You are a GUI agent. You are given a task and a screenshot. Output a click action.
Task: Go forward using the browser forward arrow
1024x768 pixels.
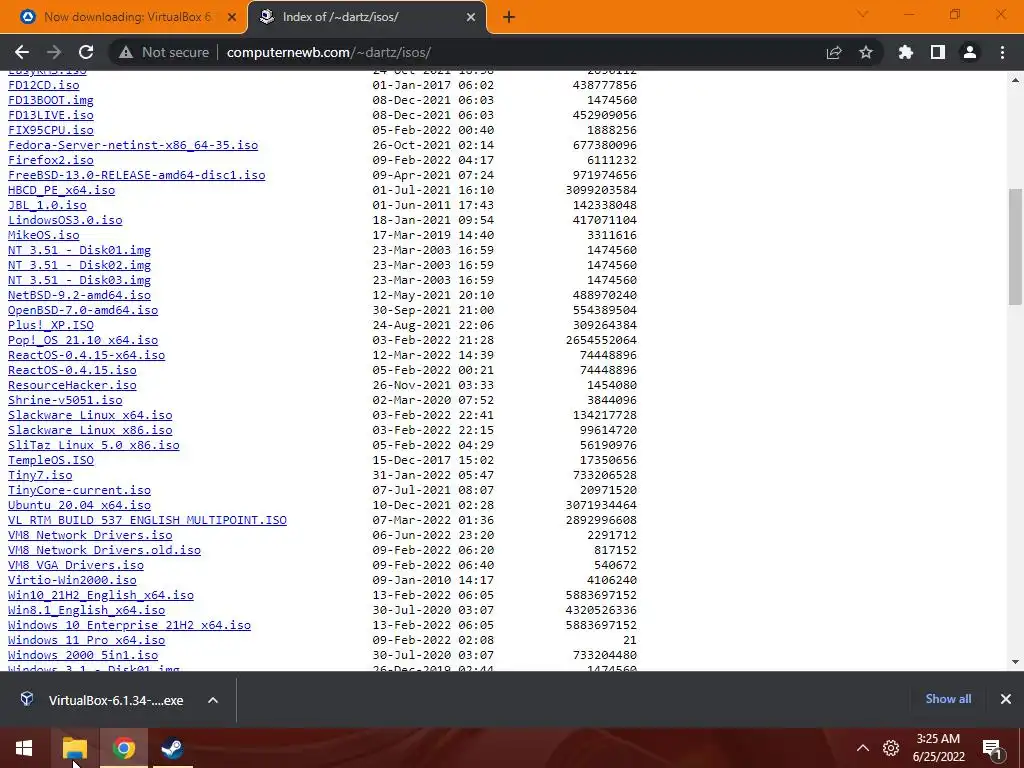54,52
